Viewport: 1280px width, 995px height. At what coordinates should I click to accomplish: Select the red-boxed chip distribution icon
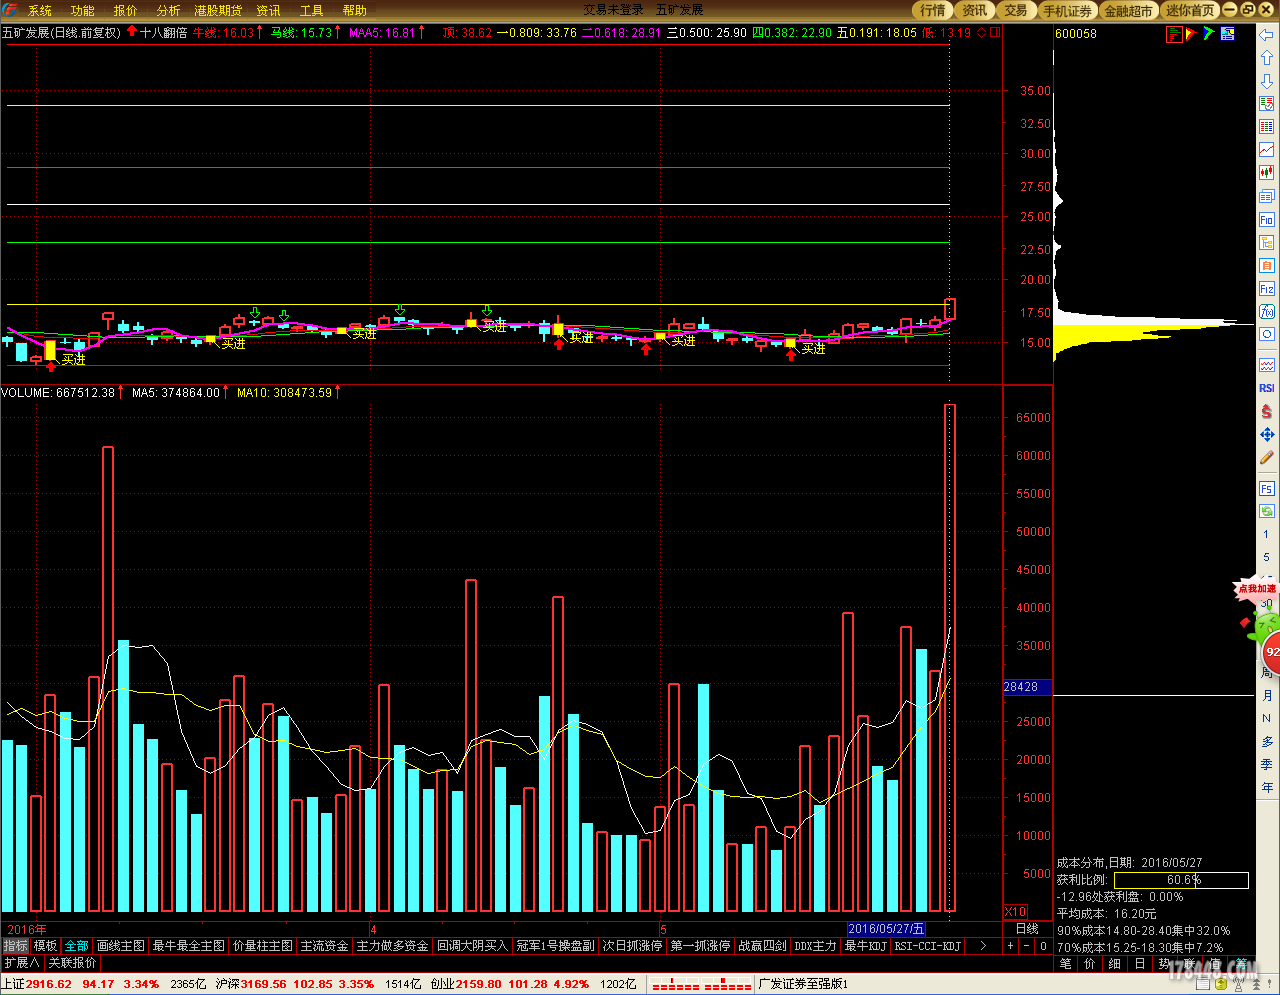click(x=1174, y=34)
